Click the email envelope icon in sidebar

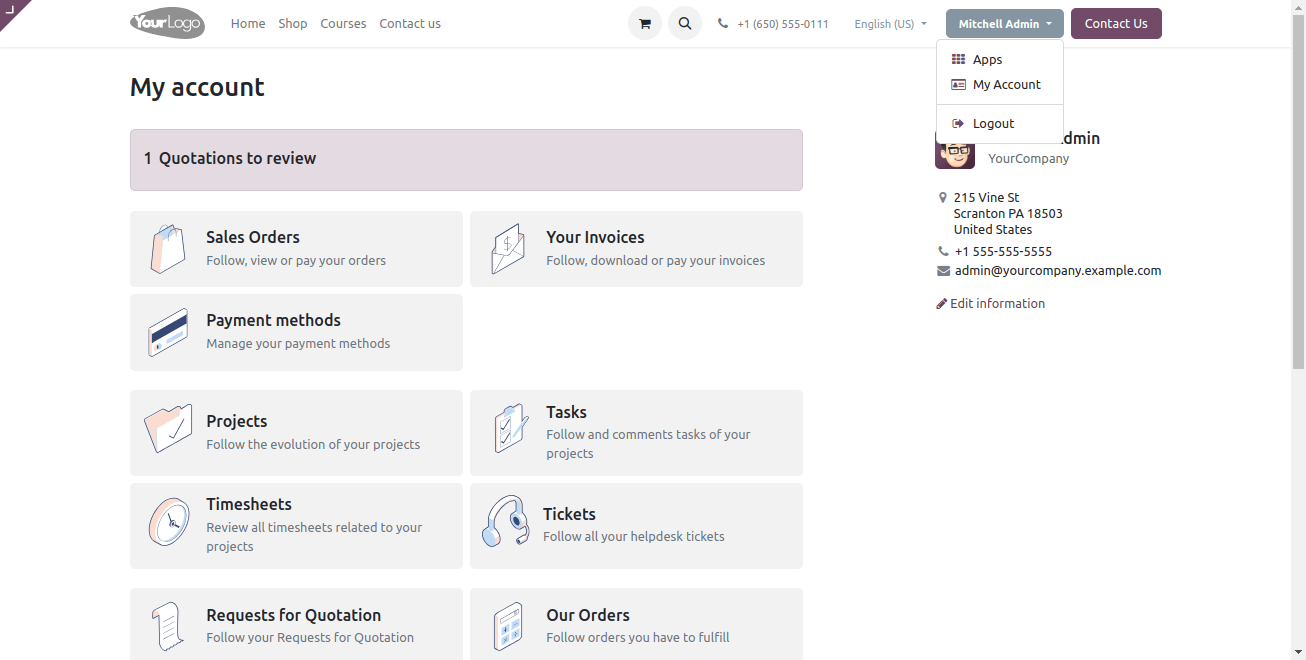[x=943, y=271]
